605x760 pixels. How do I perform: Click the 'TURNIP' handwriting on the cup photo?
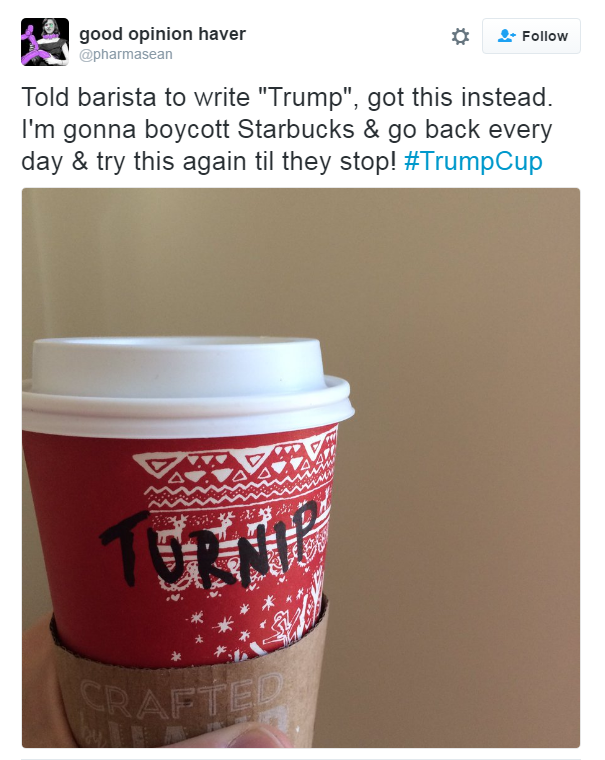tap(210, 544)
